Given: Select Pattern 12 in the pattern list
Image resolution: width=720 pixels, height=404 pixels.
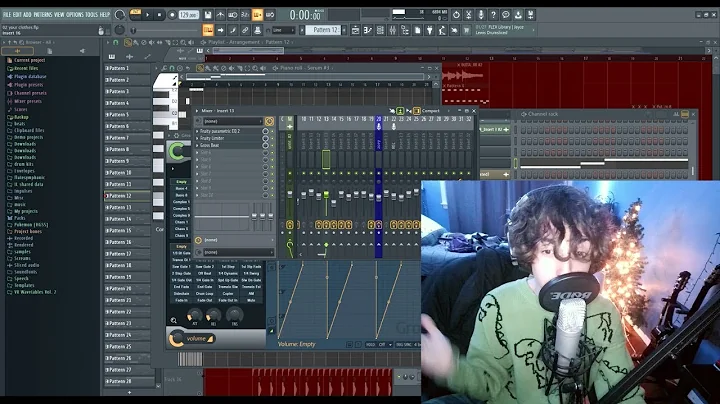Looking at the screenshot, I should point(128,196).
